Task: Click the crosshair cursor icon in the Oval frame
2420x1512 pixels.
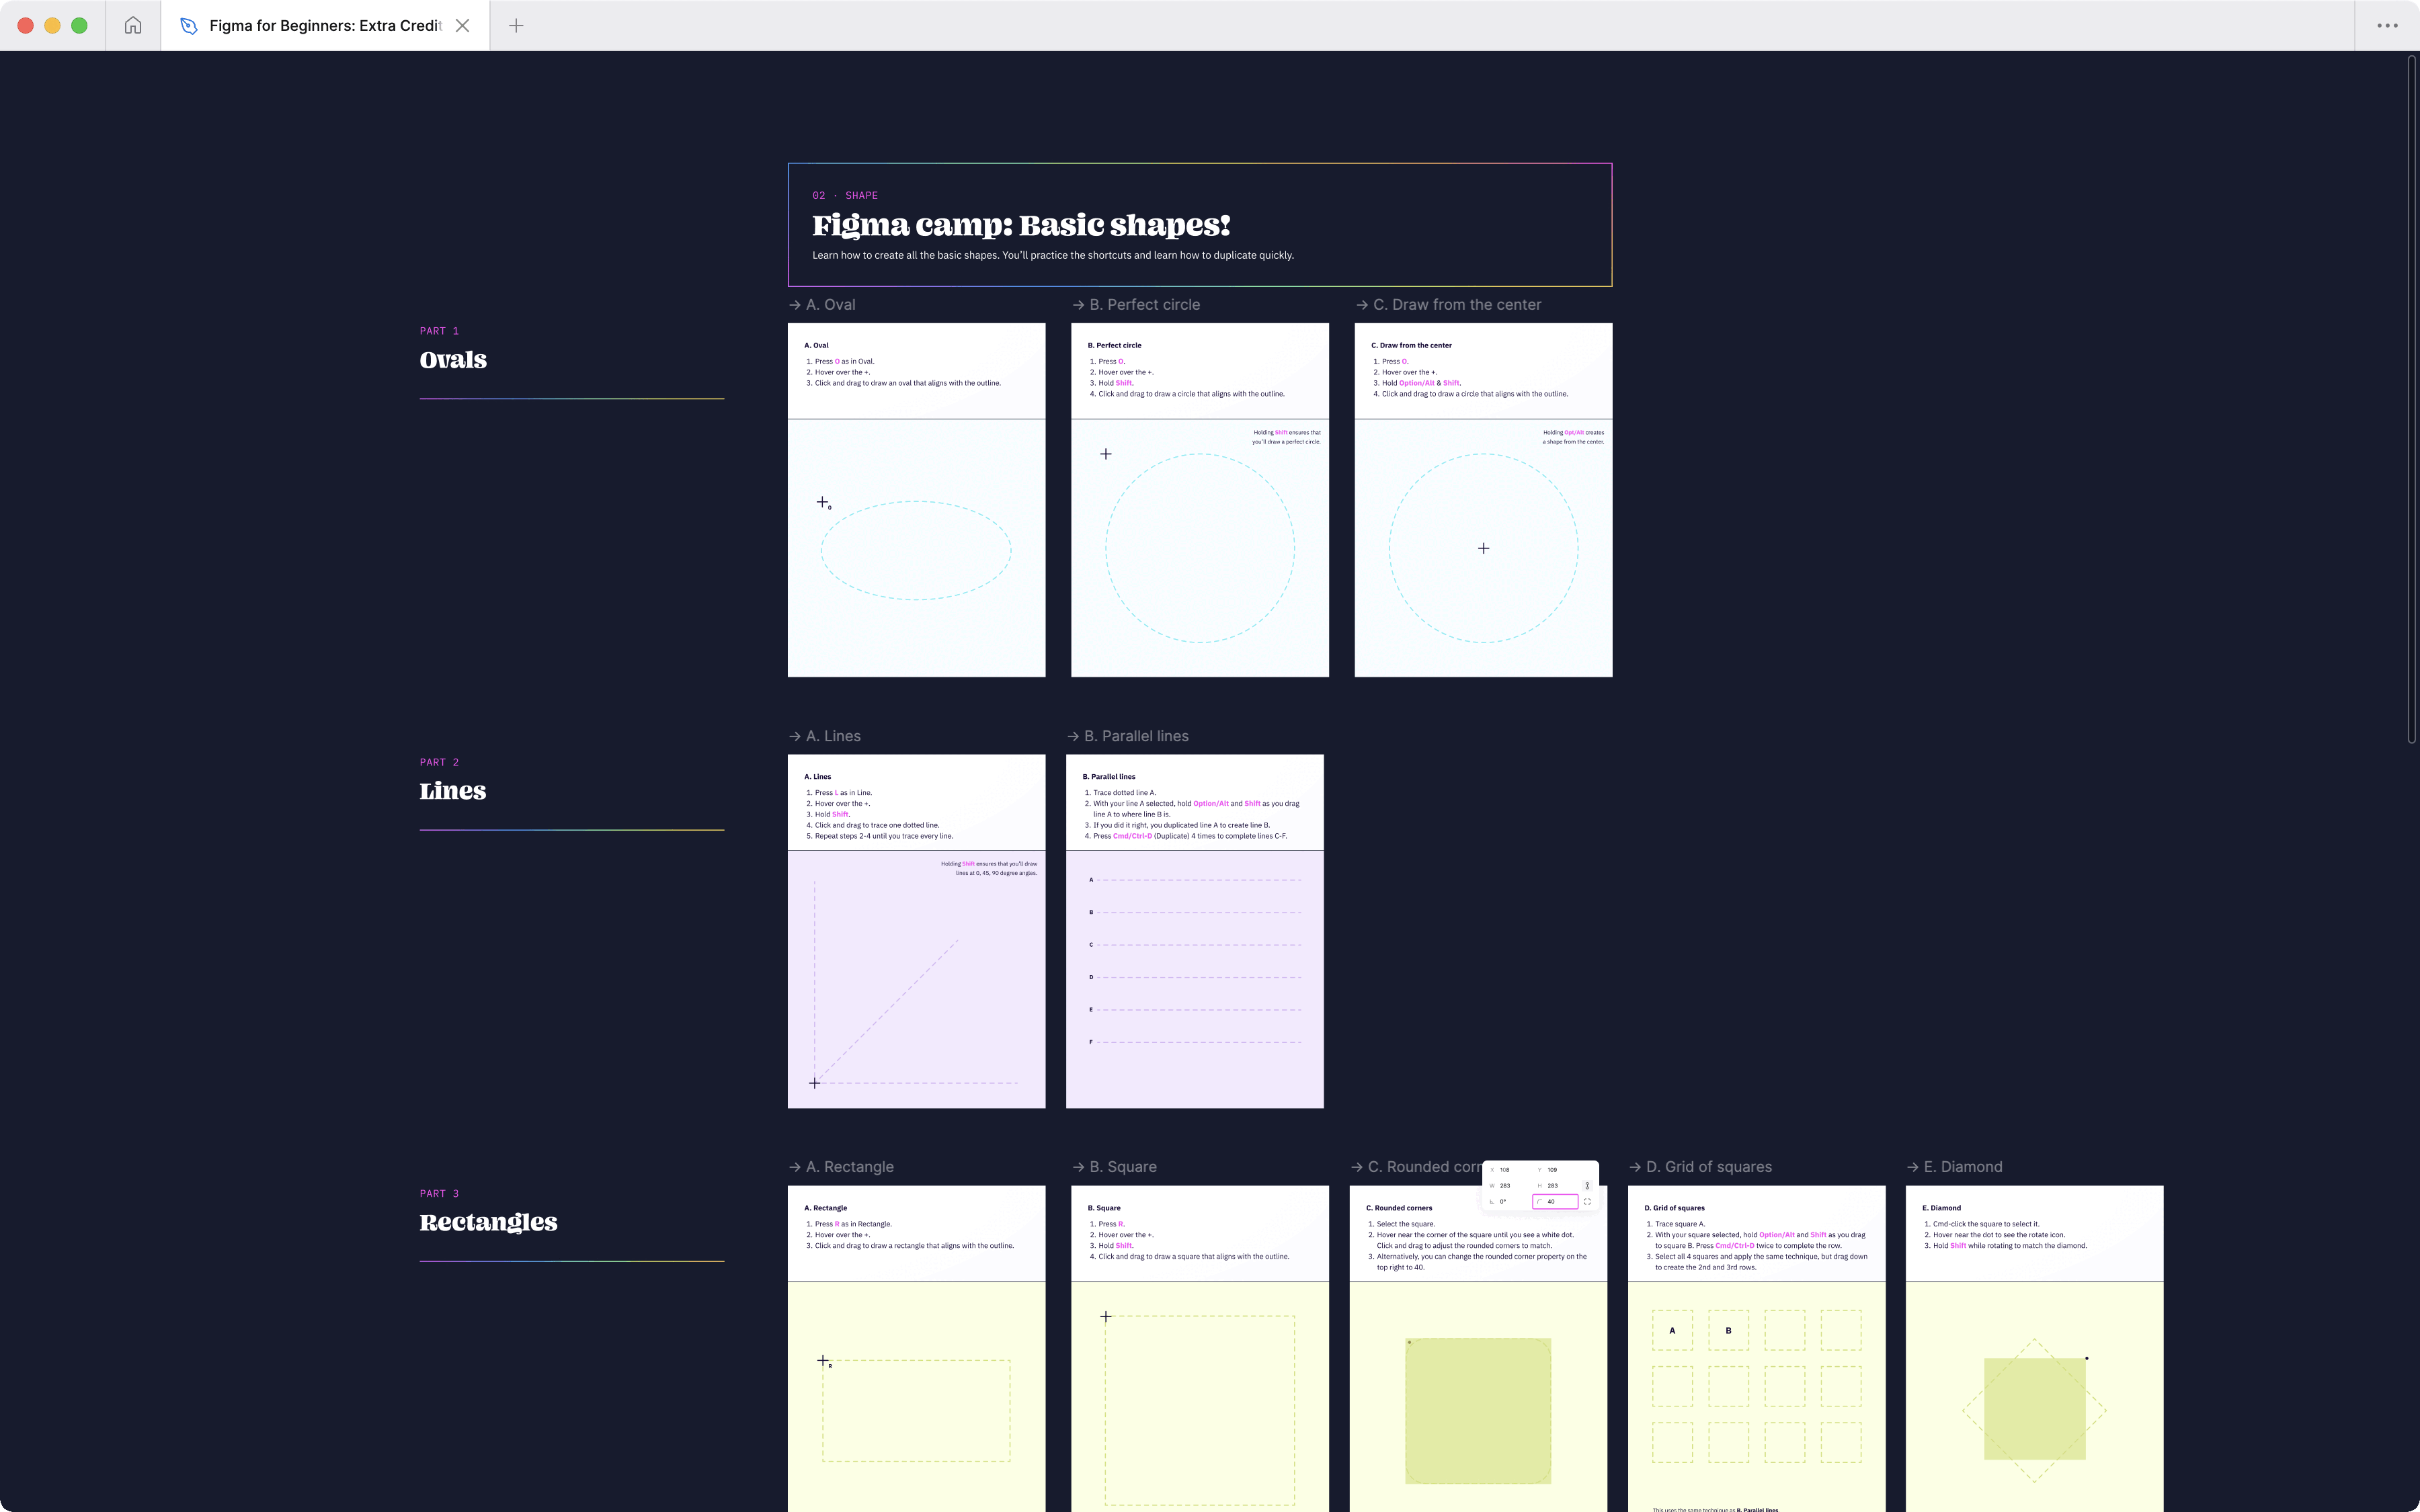Action: click(x=823, y=502)
